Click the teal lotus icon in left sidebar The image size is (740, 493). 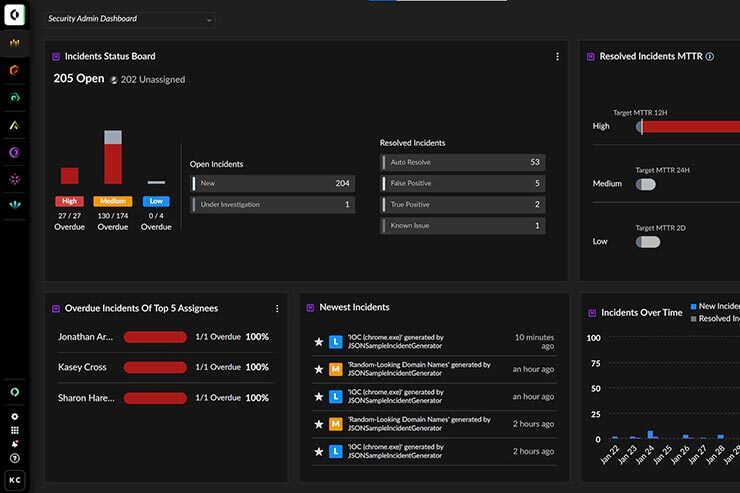(x=14, y=206)
